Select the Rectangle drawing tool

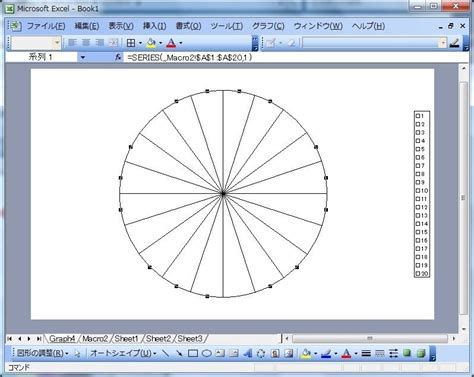pos(193,353)
